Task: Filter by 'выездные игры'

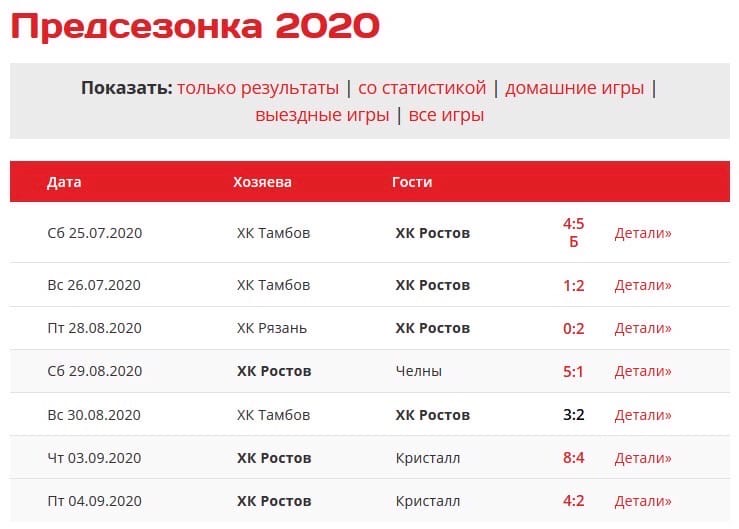Action: click(x=322, y=115)
